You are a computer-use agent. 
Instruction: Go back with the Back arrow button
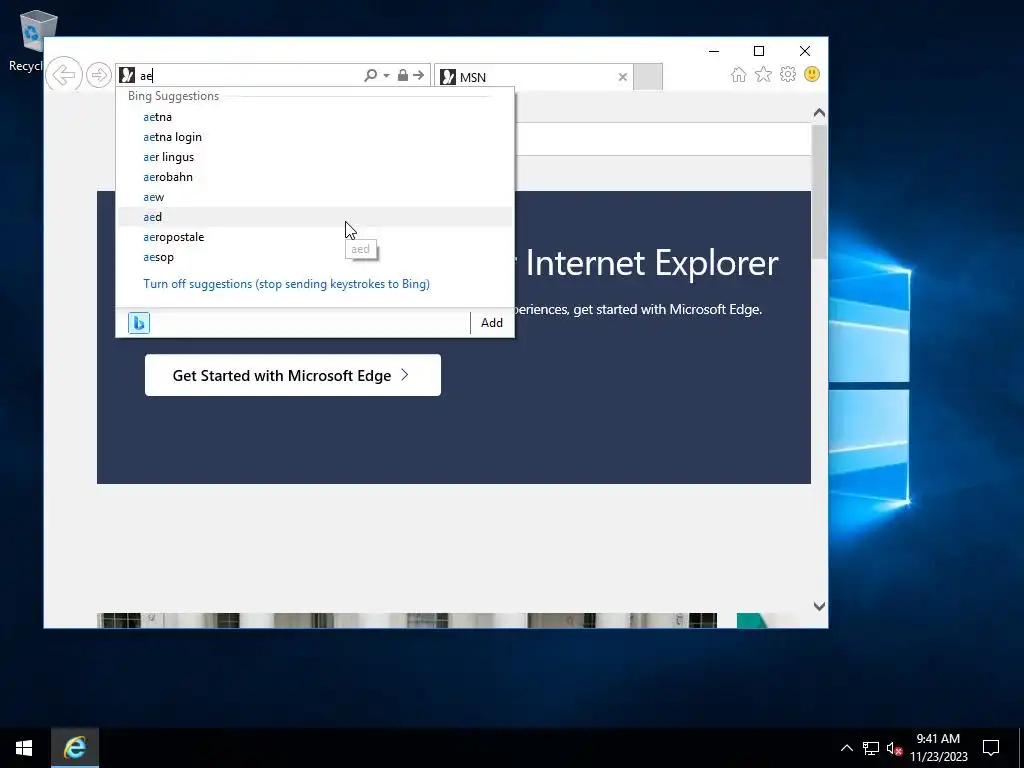64,74
